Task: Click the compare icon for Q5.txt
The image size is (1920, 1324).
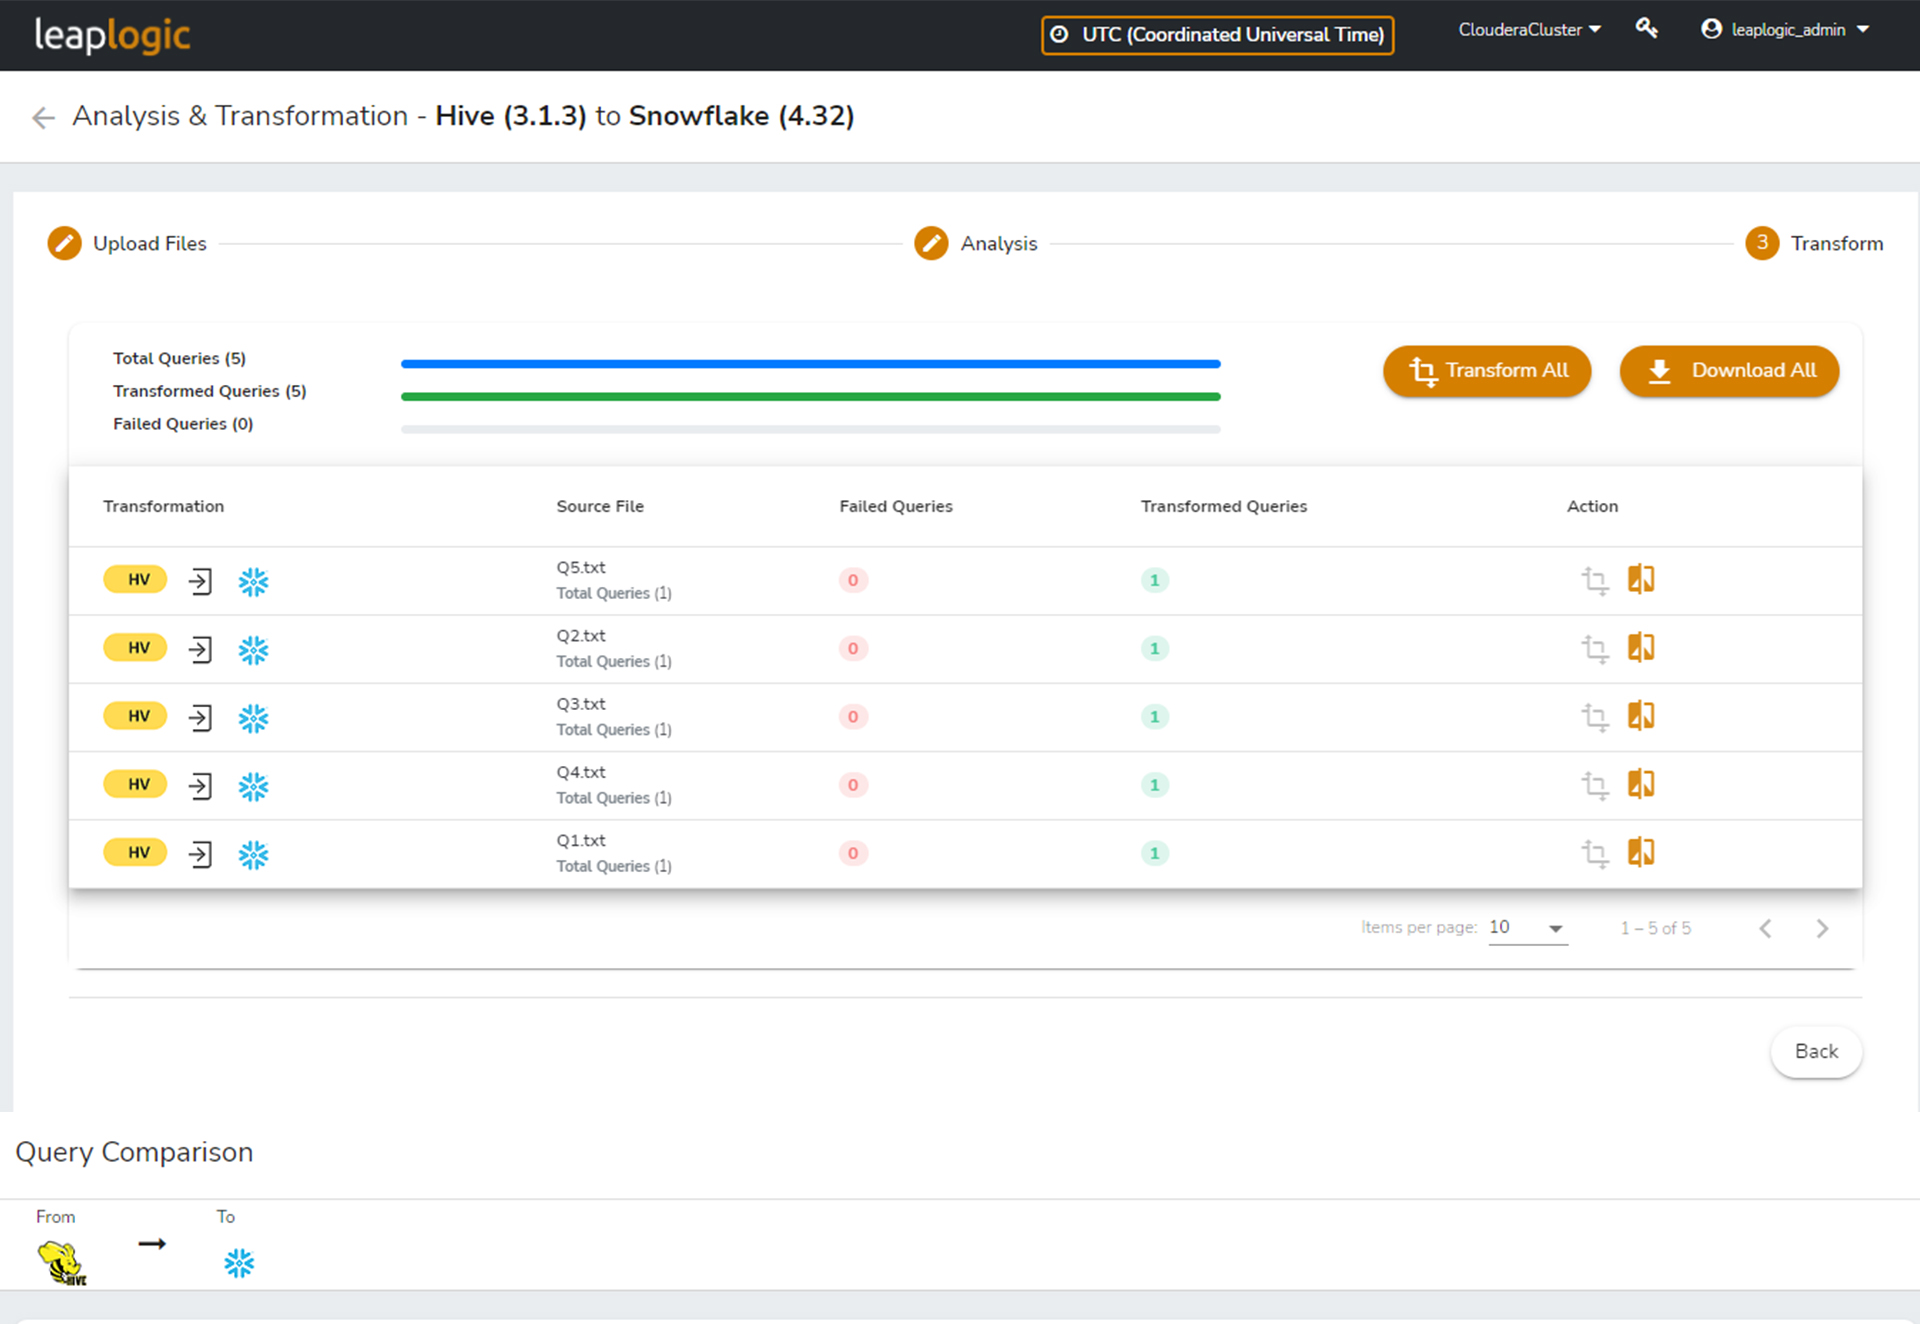Action: [x=1641, y=579]
